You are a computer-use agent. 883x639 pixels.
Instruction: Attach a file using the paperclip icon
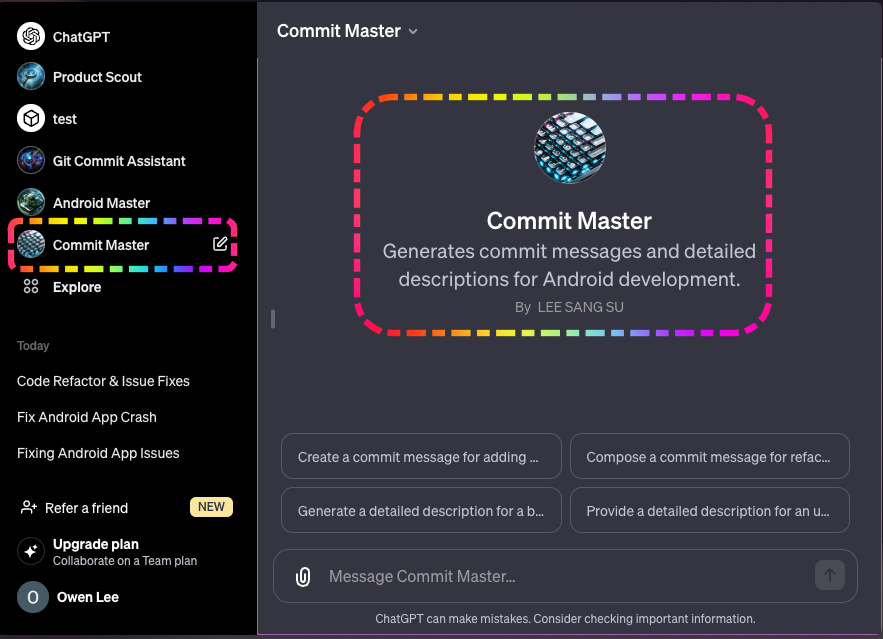pos(302,576)
